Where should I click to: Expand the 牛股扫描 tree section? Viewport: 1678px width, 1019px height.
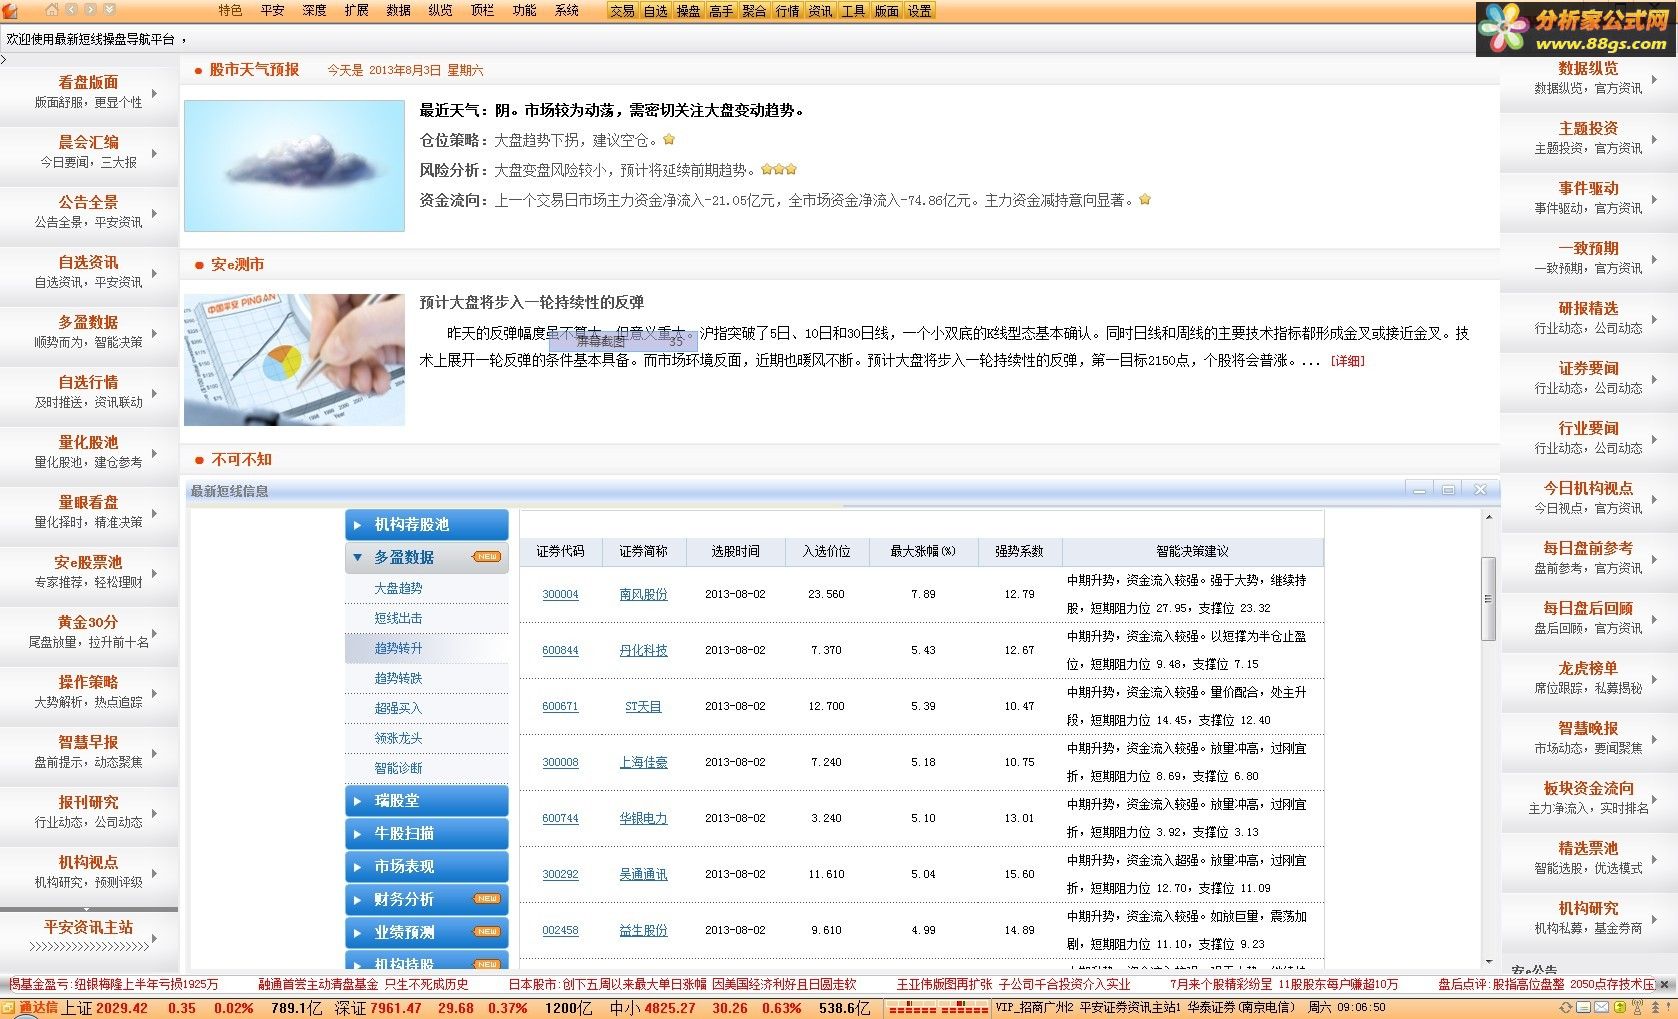358,834
